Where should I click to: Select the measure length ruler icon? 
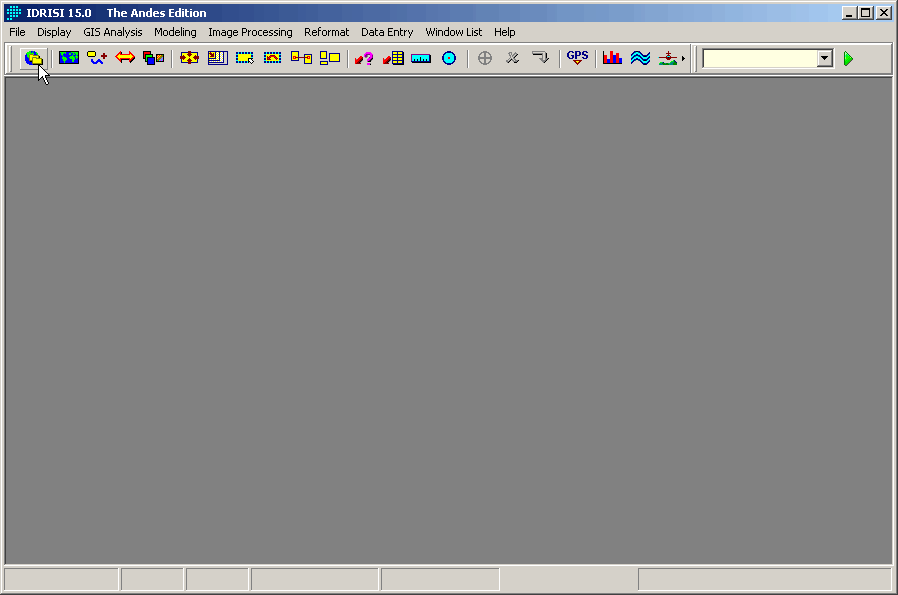point(421,58)
